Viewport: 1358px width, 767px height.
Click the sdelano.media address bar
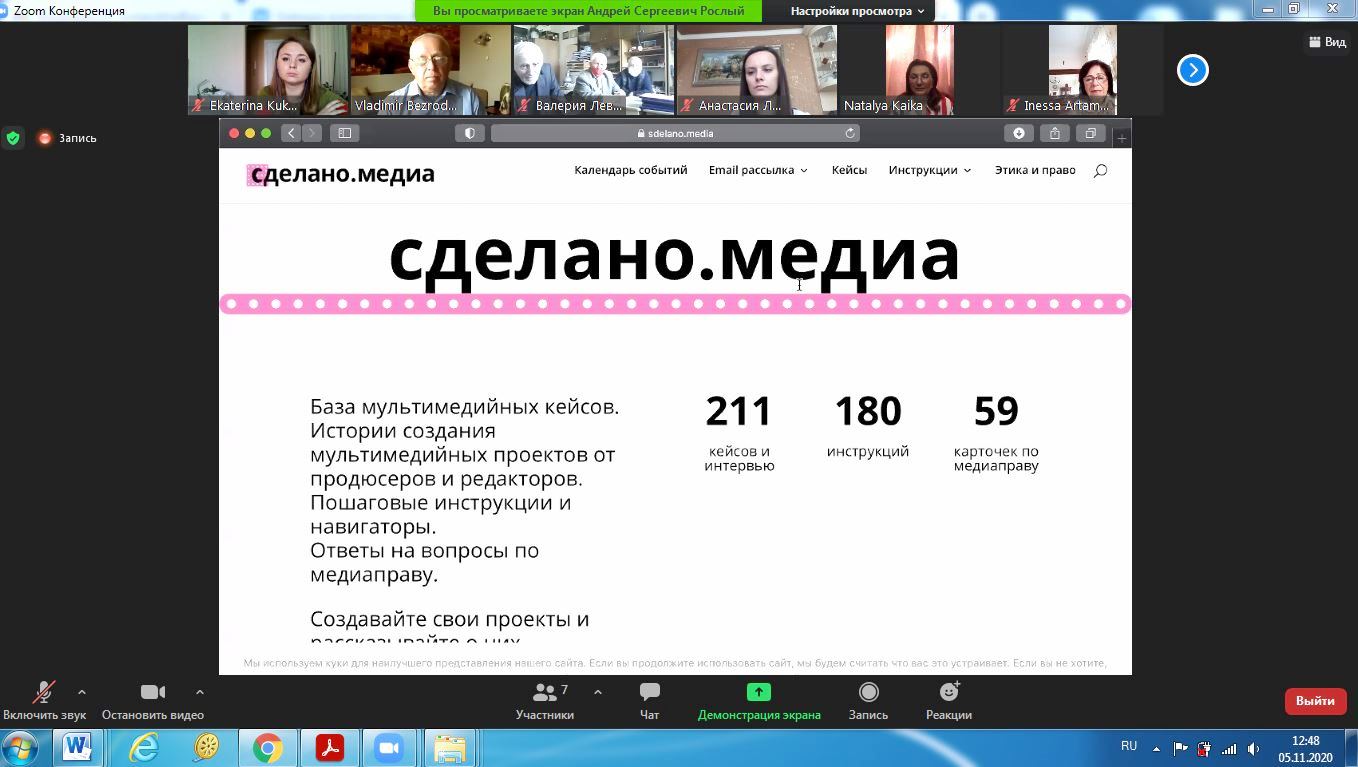675,133
